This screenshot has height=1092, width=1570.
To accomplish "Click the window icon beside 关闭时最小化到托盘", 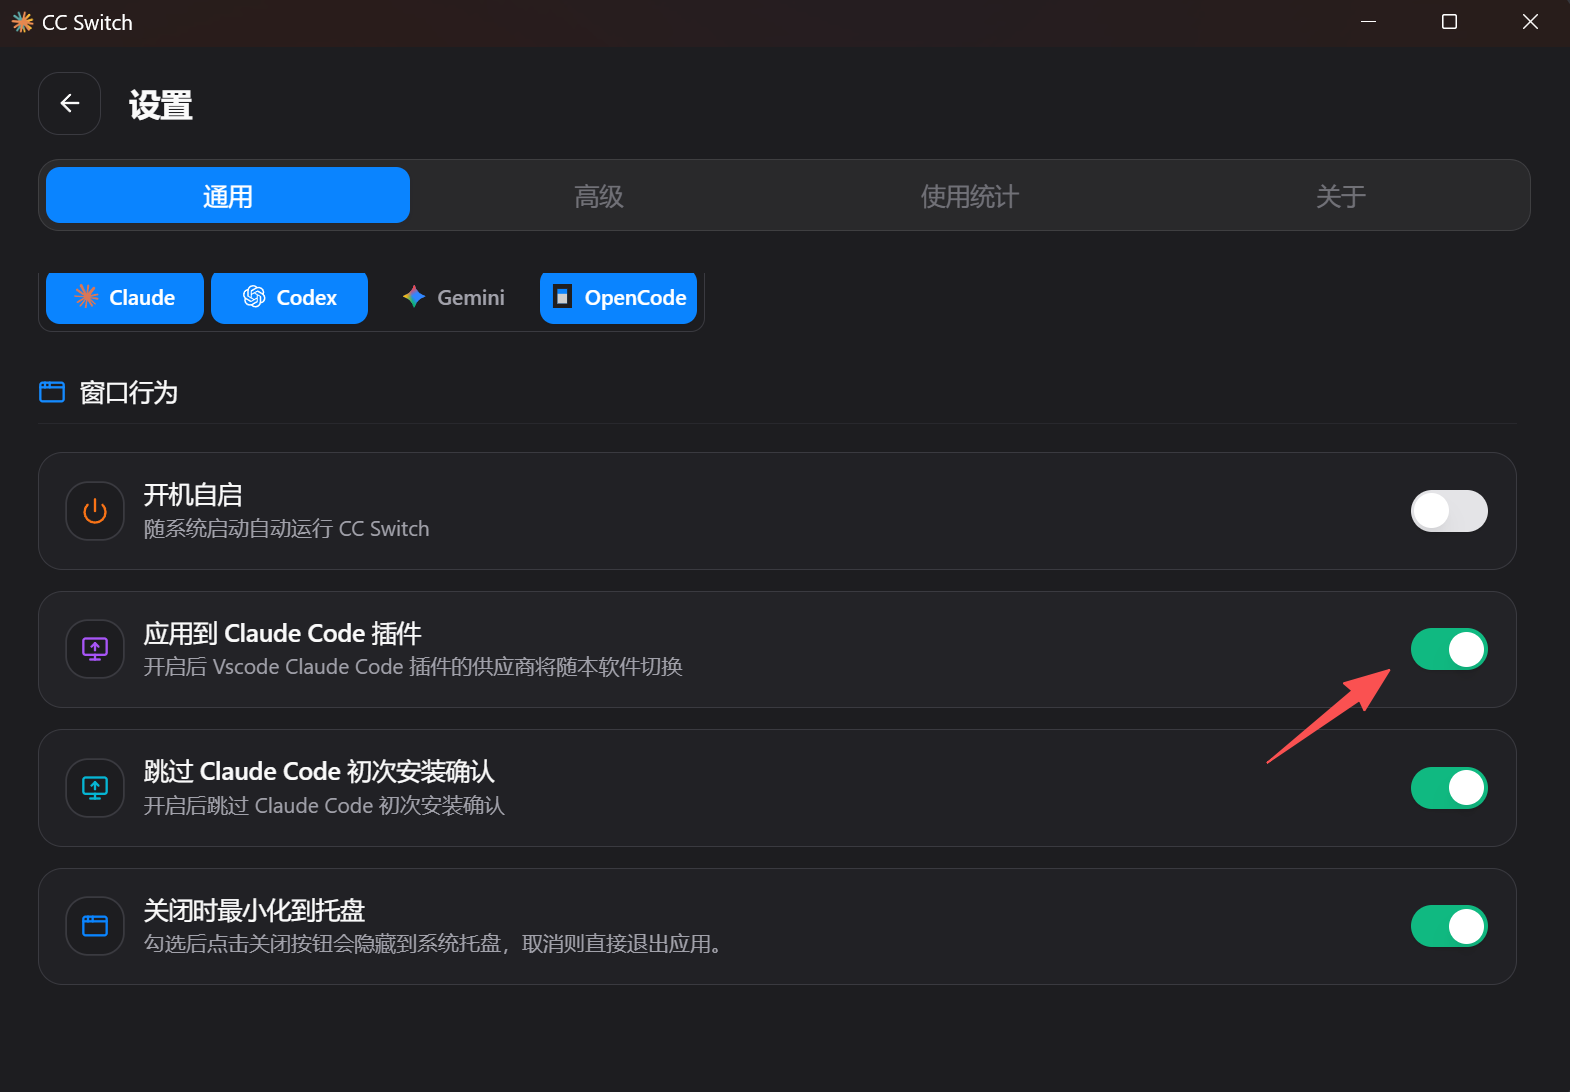I will pos(95,926).
